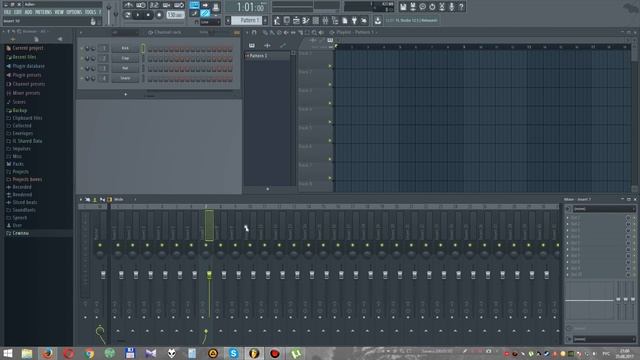This screenshot has height=360, width=640.
Task: Click the stop button in the transport
Action: [x=148, y=15]
